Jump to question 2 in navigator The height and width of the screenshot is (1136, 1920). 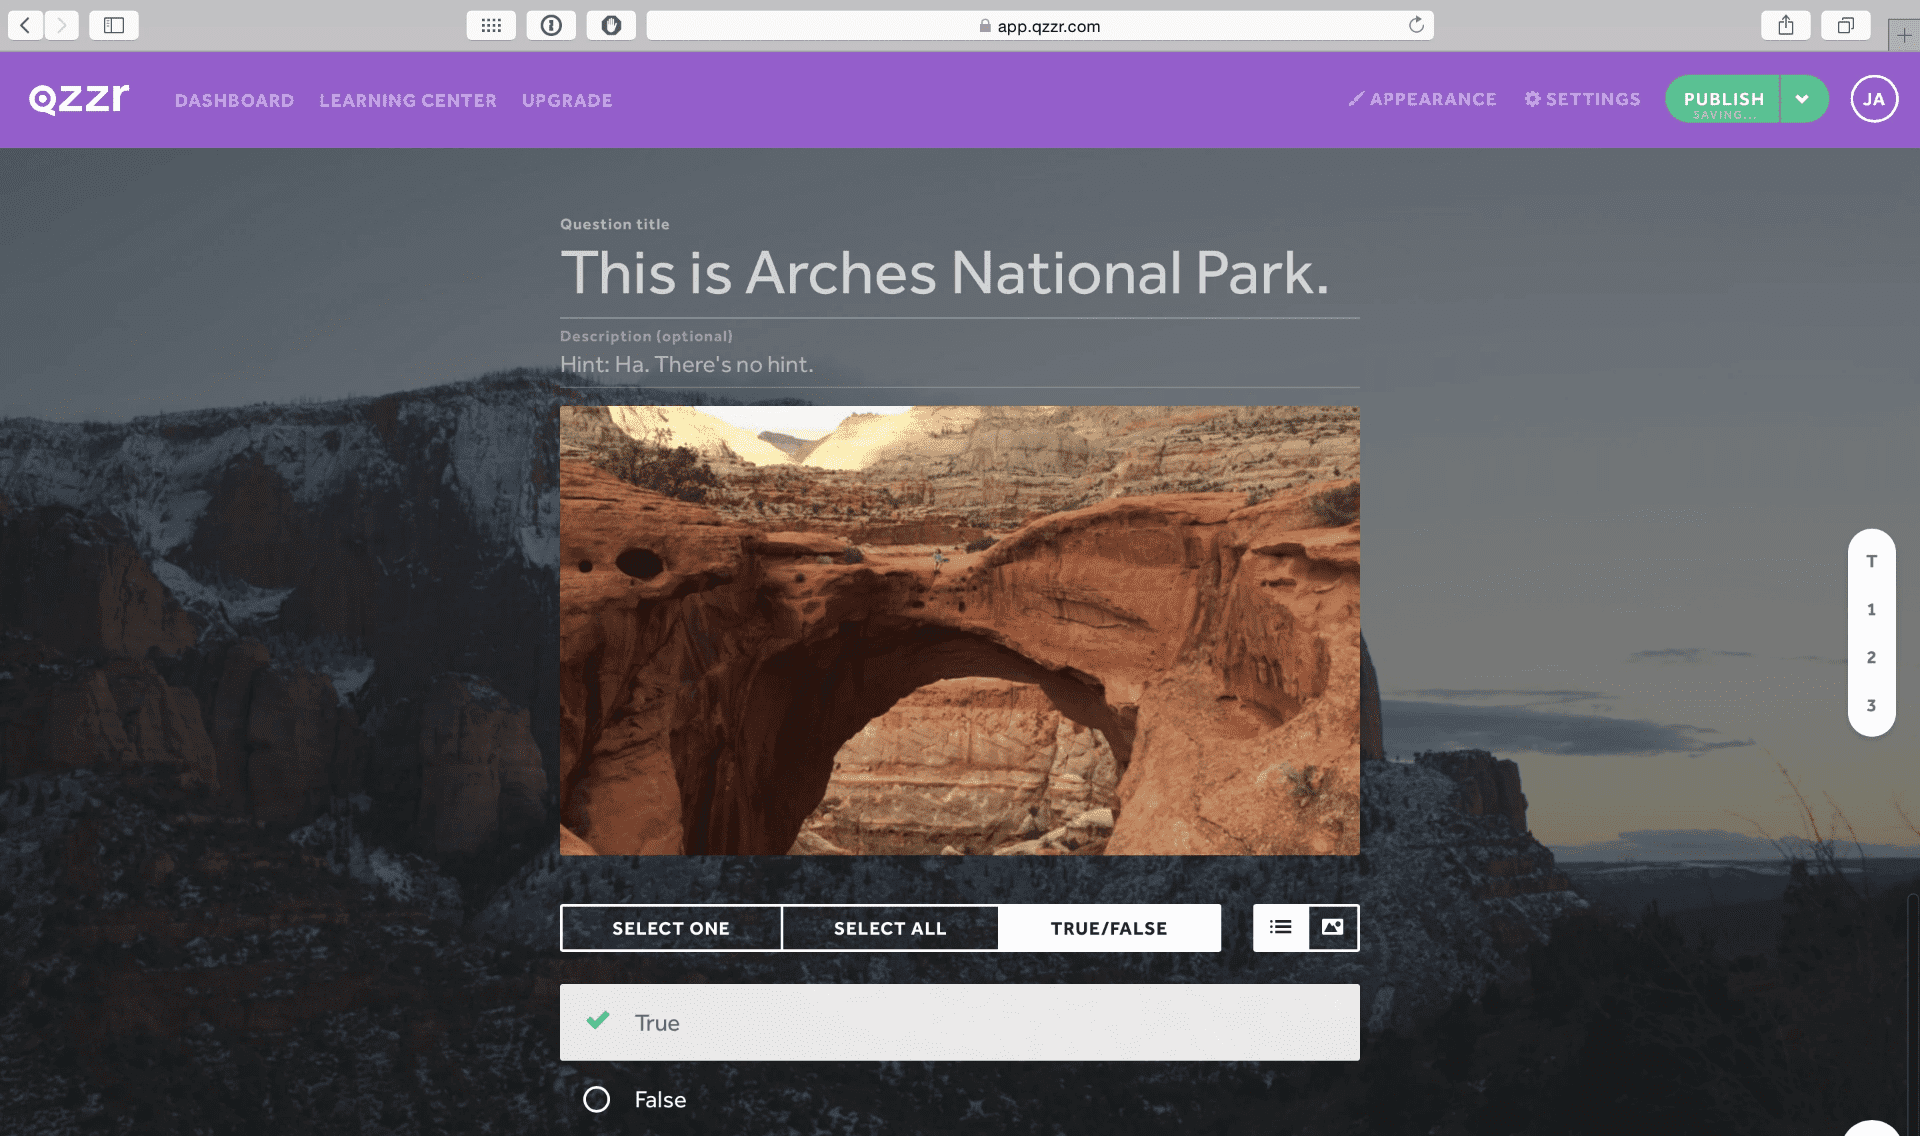point(1871,657)
